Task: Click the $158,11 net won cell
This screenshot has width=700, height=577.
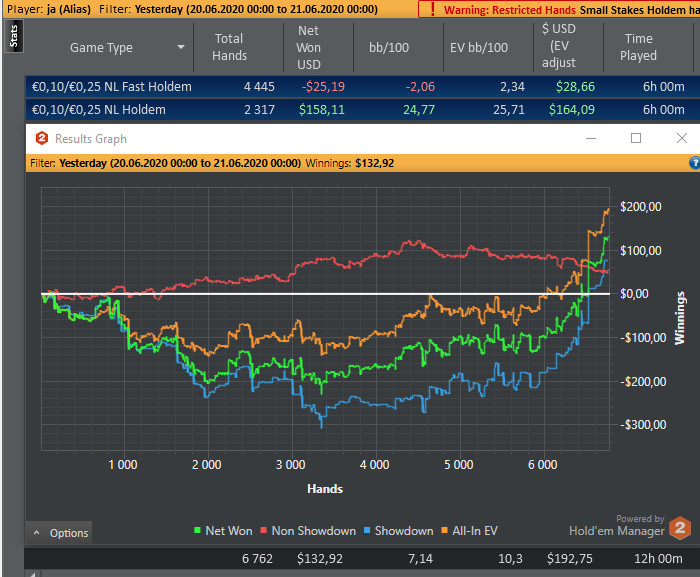Action: coord(322,109)
